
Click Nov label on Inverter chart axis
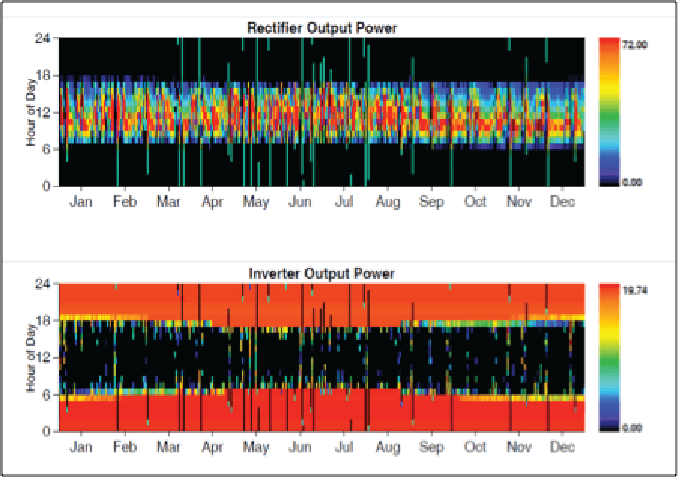(x=519, y=445)
